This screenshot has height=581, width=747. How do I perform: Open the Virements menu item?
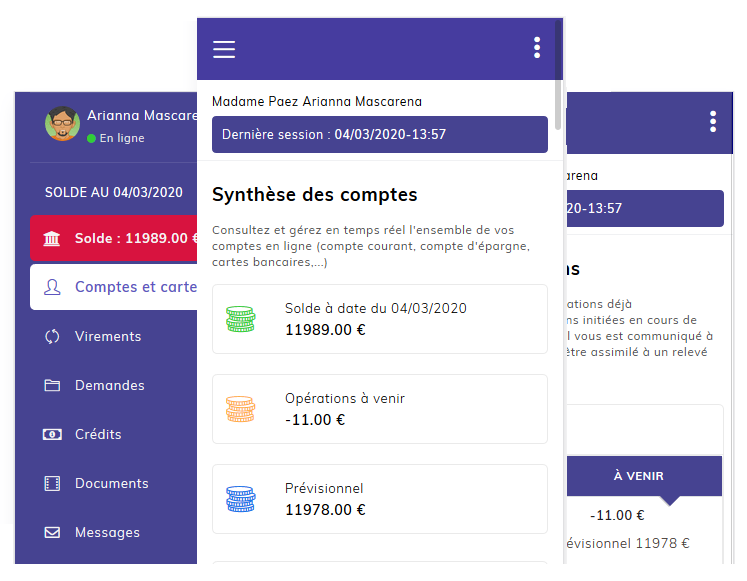108,337
